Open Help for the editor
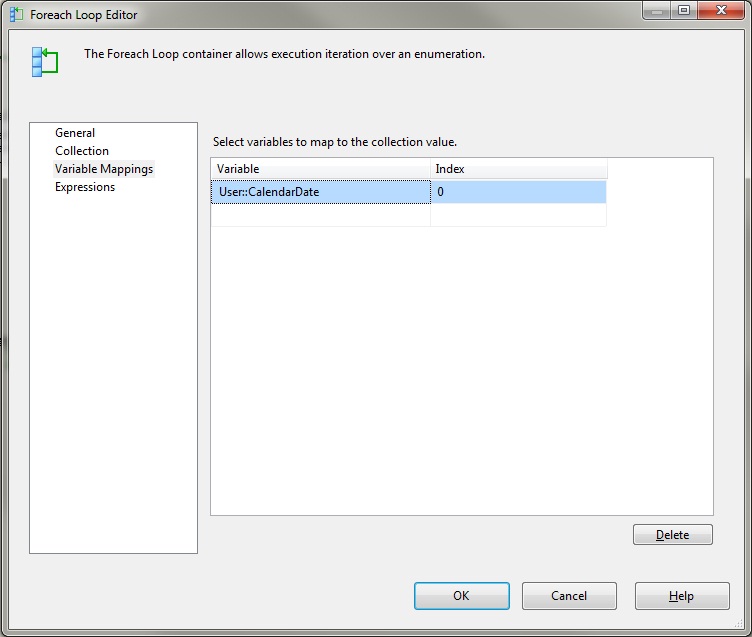The image size is (752, 637). [x=681, y=596]
